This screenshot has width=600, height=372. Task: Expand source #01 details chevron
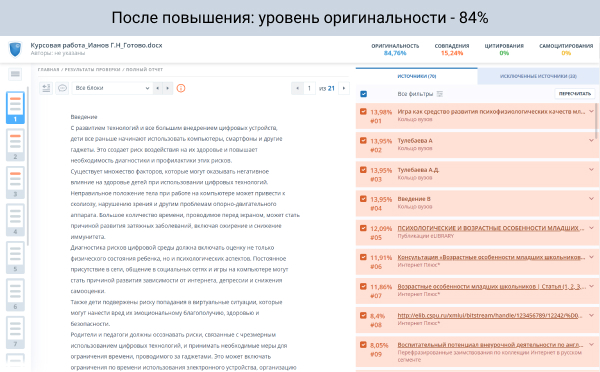tap(591, 111)
